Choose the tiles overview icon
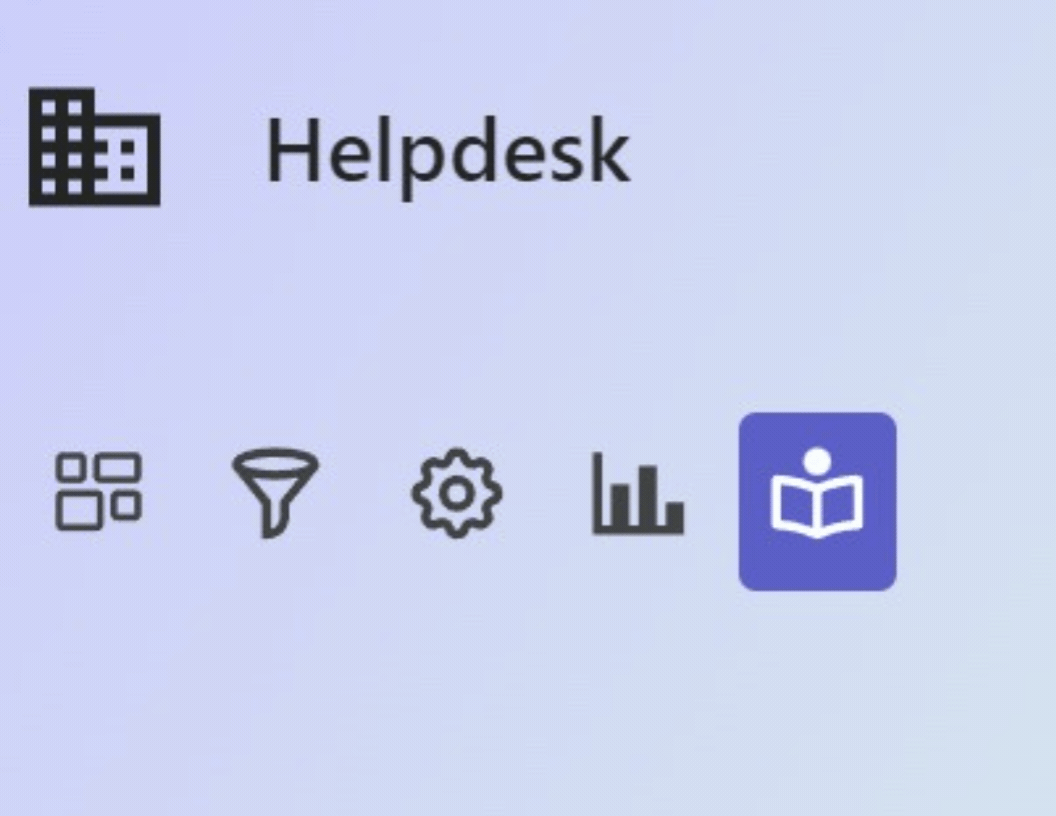This screenshot has width=1056, height=816. click(x=98, y=492)
